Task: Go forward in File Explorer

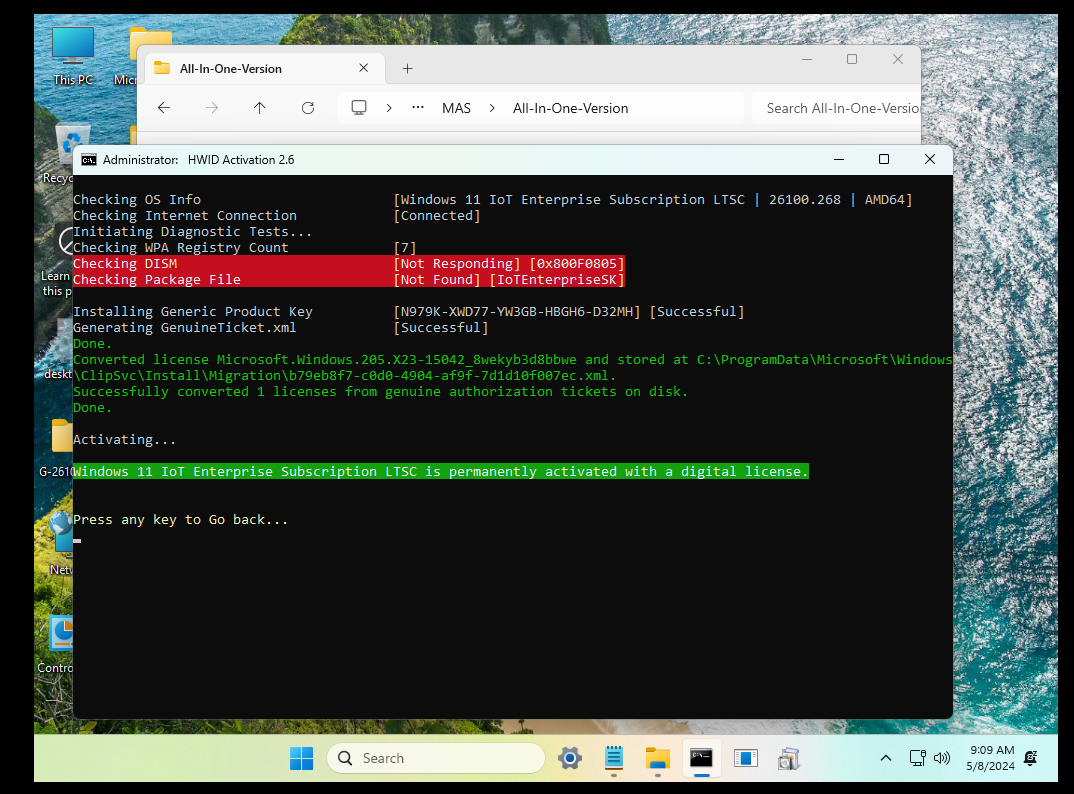Action: 212,108
